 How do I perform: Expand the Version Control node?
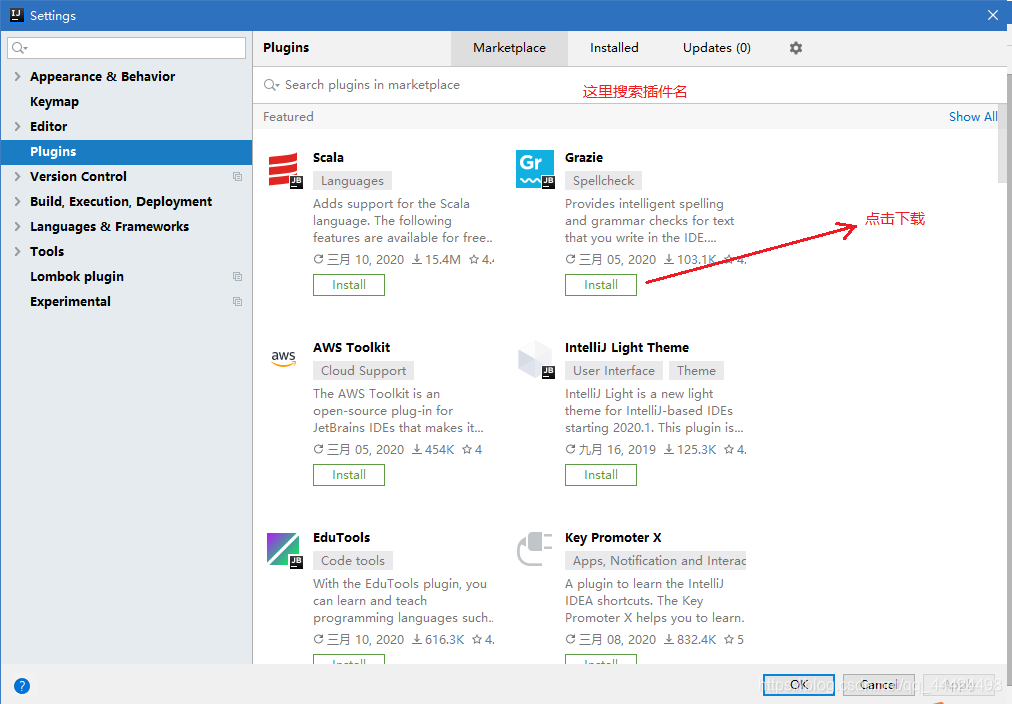[17, 176]
